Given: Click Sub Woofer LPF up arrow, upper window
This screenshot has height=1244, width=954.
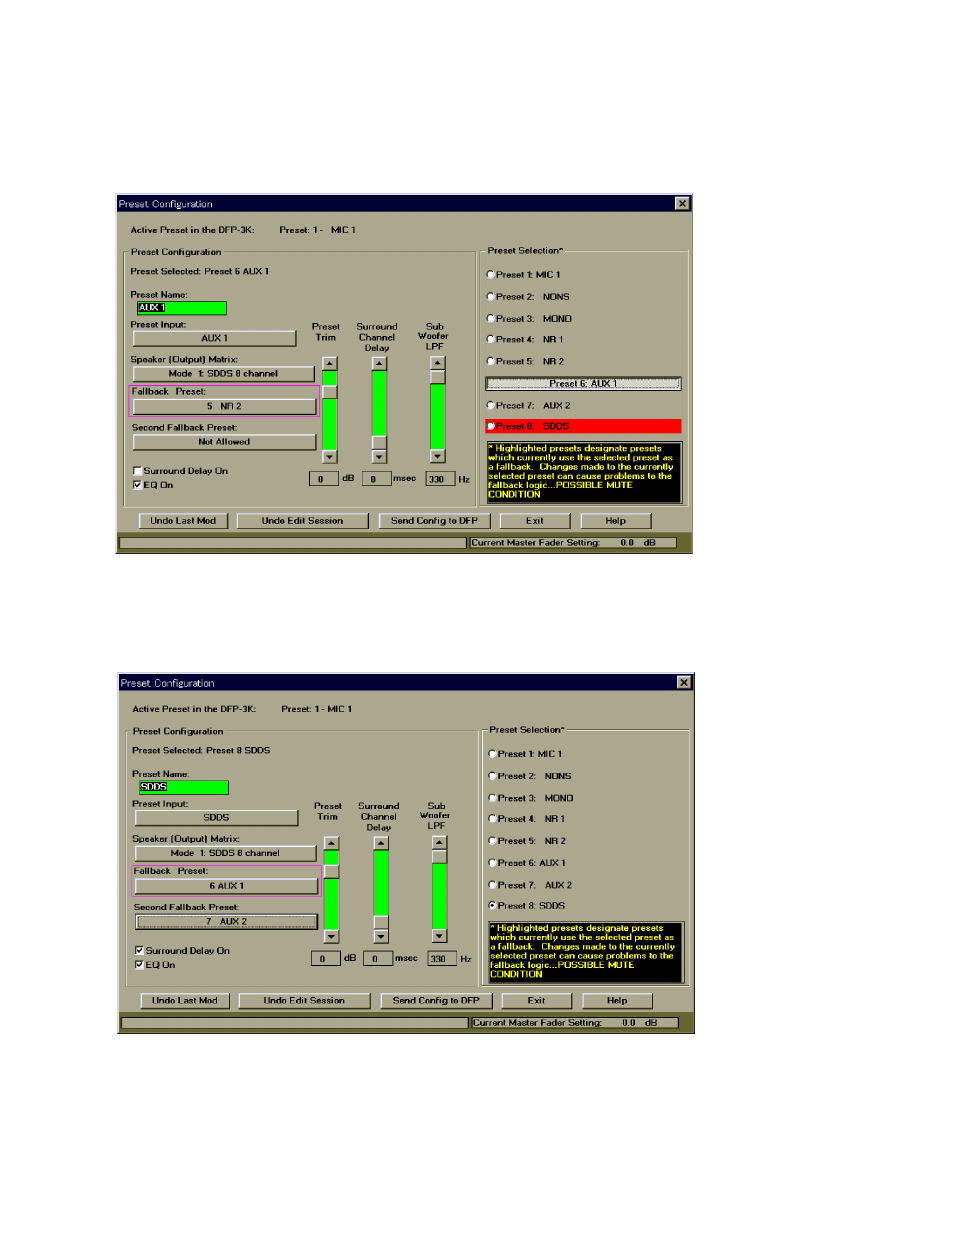Looking at the screenshot, I should tap(437, 364).
